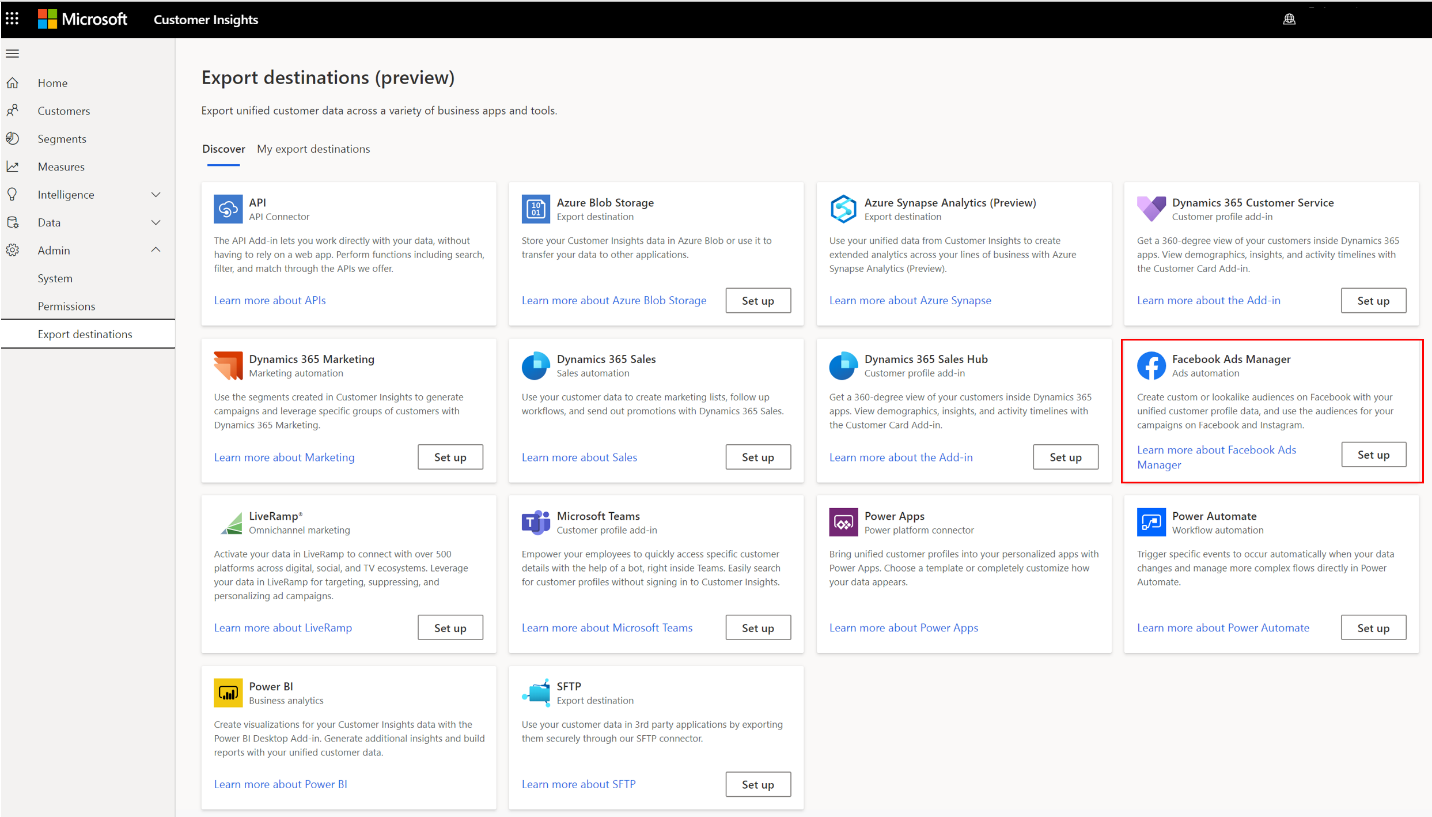Click the Intelligence lightbulb icon
This screenshot has height=817, width=1432.
[x=13, y=195]
